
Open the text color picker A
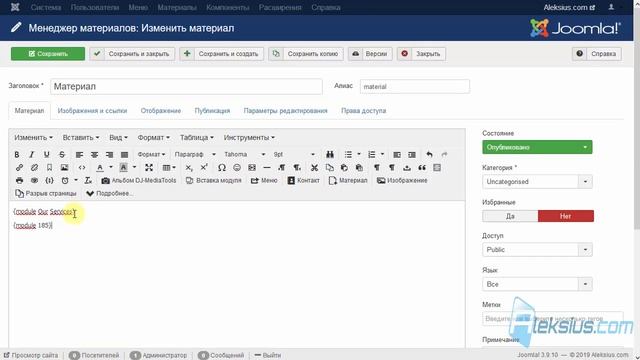pyautogui.click(x=100, y=168)
